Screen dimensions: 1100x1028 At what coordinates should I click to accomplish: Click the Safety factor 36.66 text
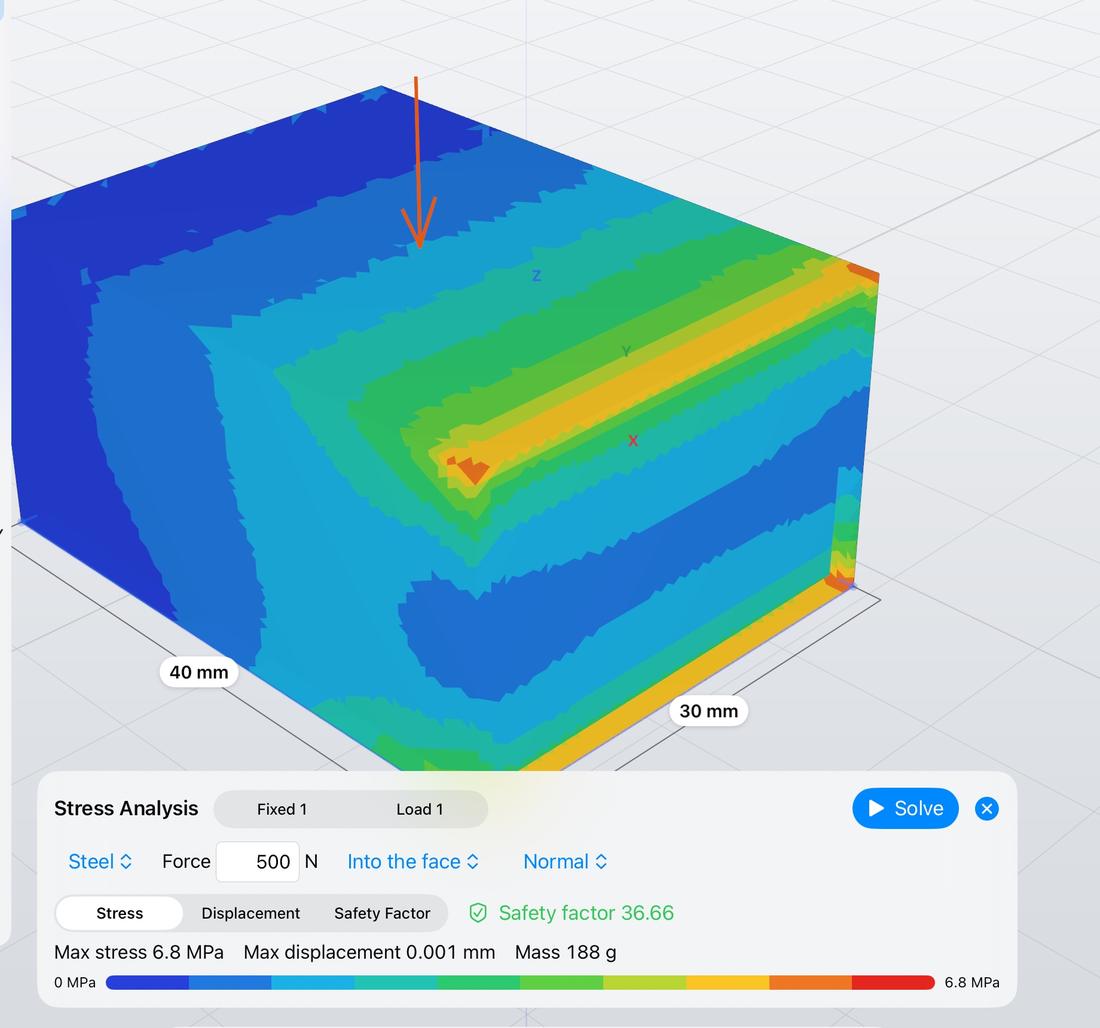(x=586, y=913)
